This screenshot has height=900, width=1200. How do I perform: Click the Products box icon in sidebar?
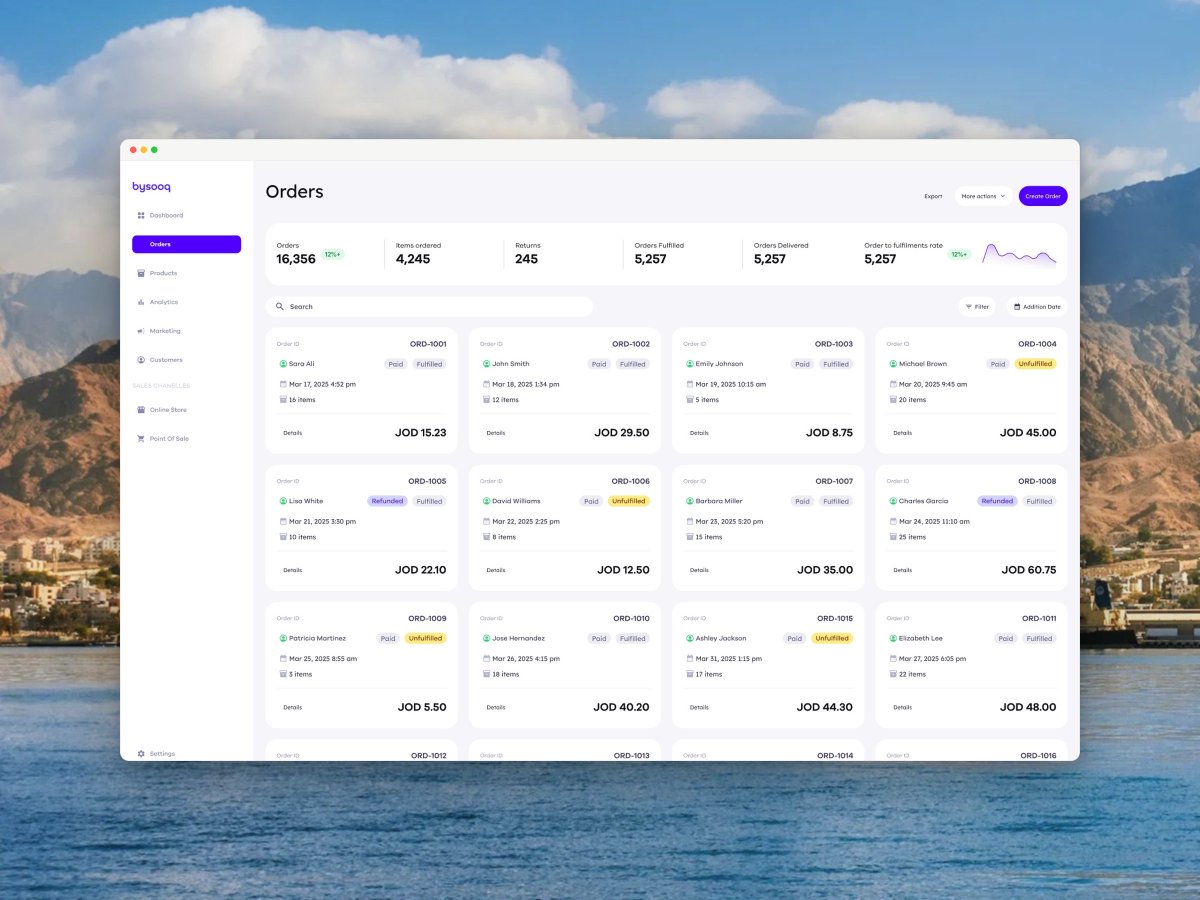141,273
